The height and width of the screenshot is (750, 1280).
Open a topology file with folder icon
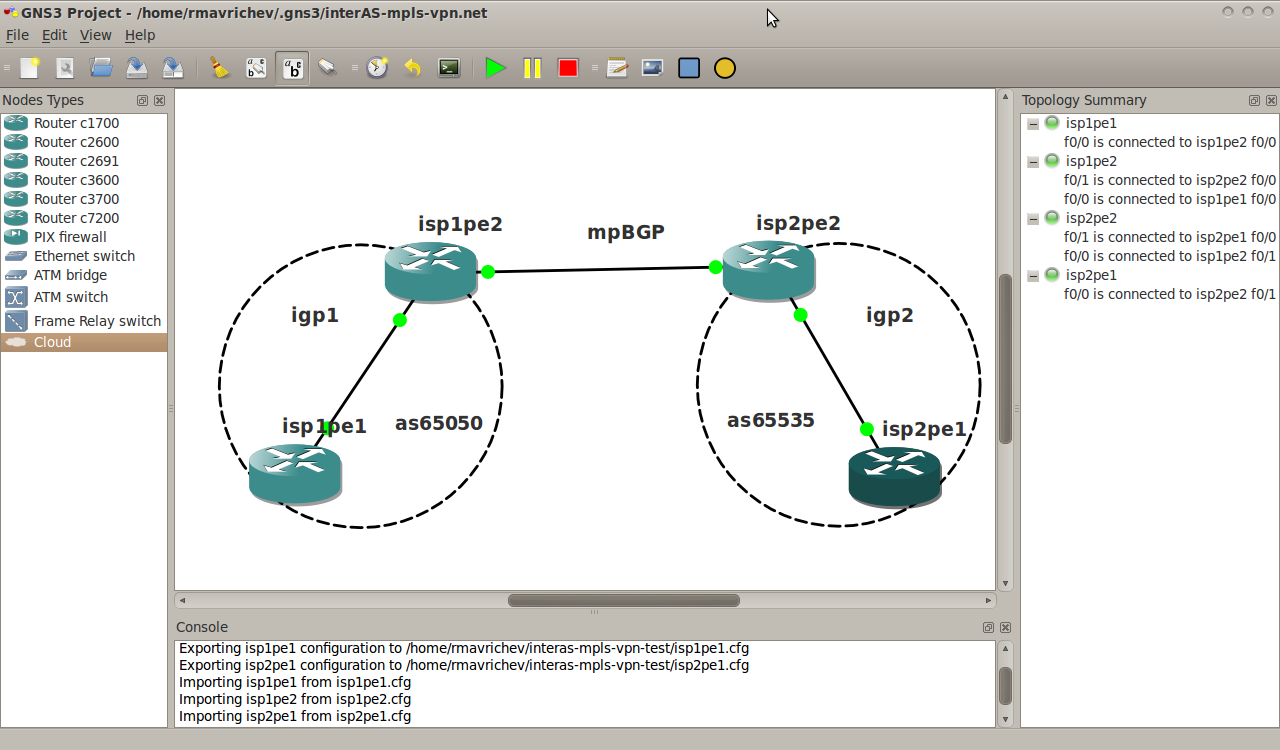pyautogui.click(x=101, y=68)
